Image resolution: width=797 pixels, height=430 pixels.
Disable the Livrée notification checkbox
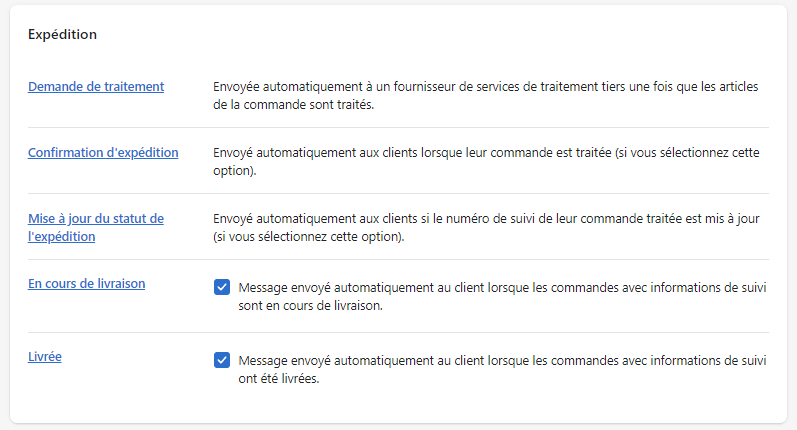tap(222, 360)
